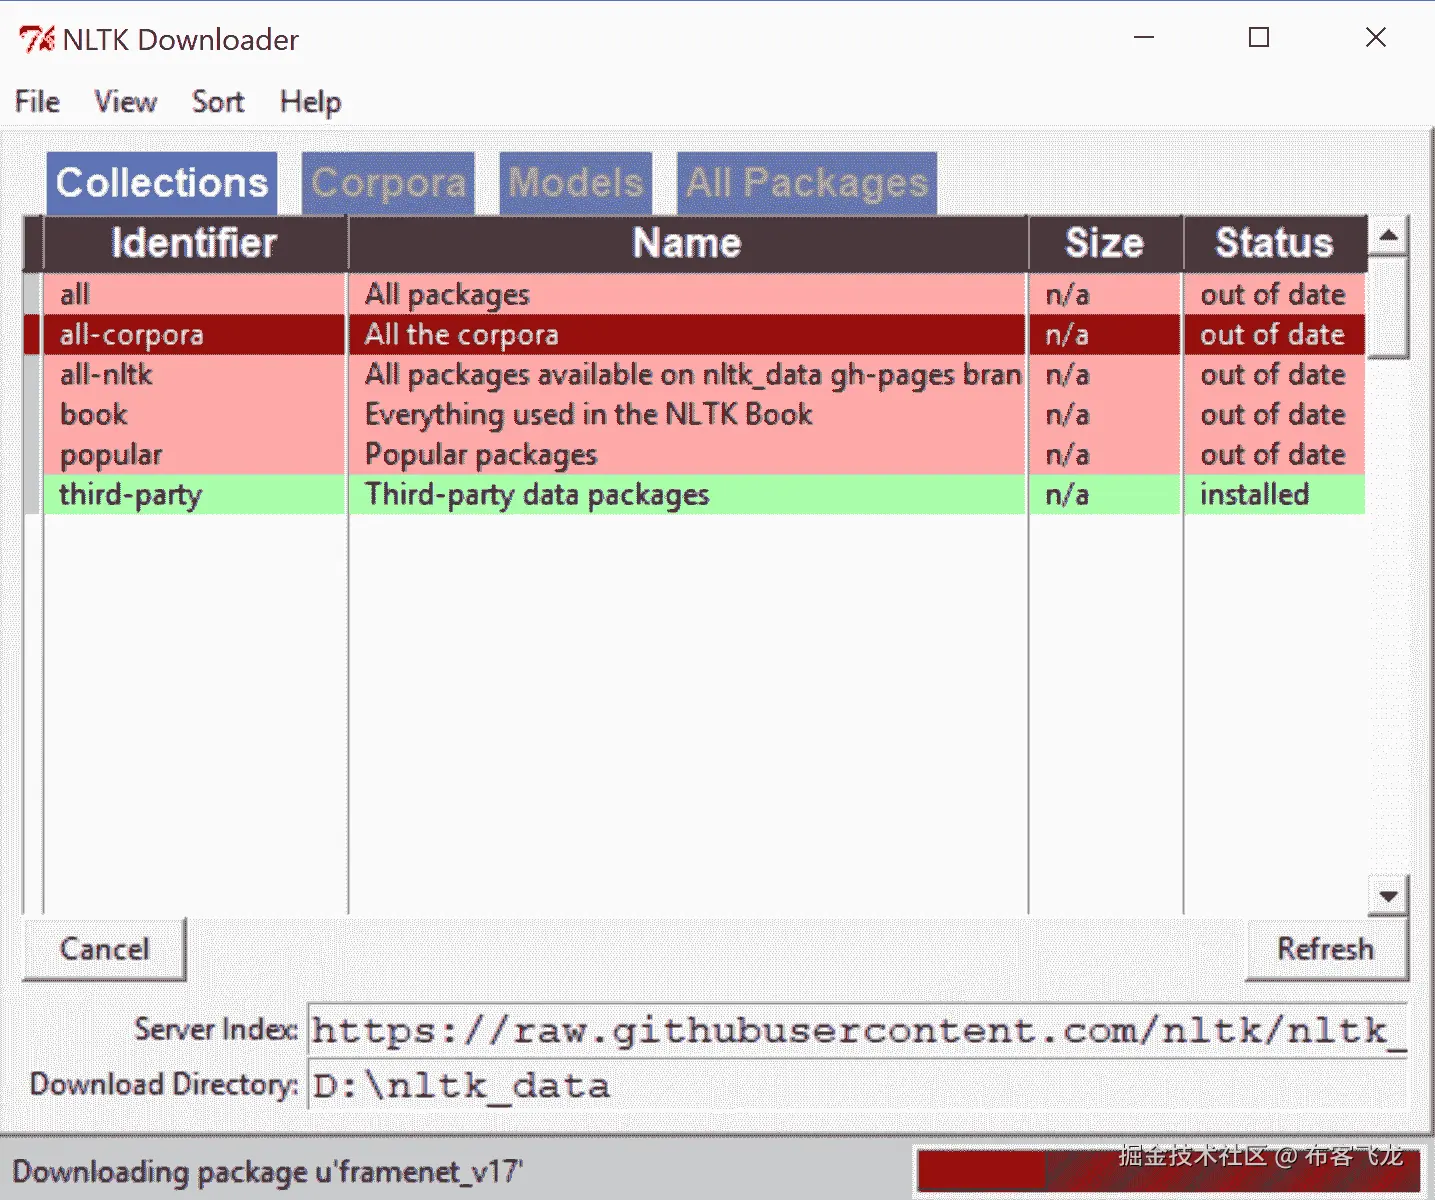This screenshot has width=1435, height=1200.
Task: Select the 'all-corpora' identifier row
Action: [194, 334]
